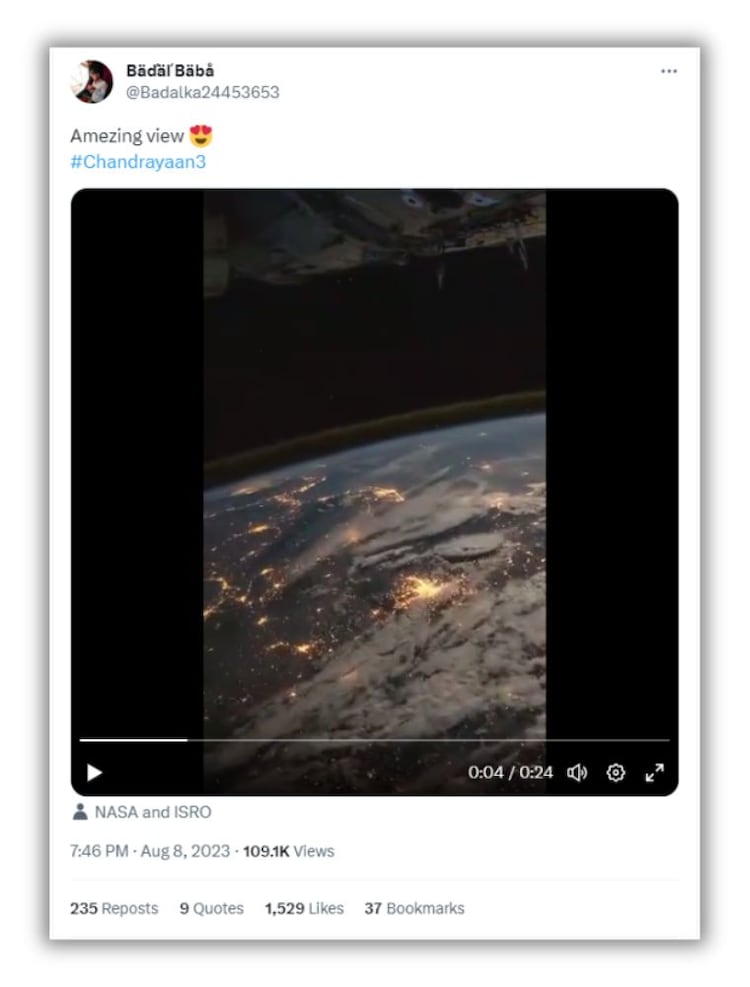This screenshot has height=987, width=750.
Task: Open video settings gear
Action: point(616,772)
